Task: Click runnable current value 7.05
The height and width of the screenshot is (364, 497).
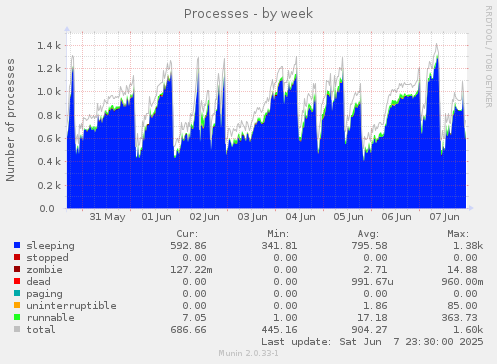Action: pyautogui.click(x=195, y=318)
